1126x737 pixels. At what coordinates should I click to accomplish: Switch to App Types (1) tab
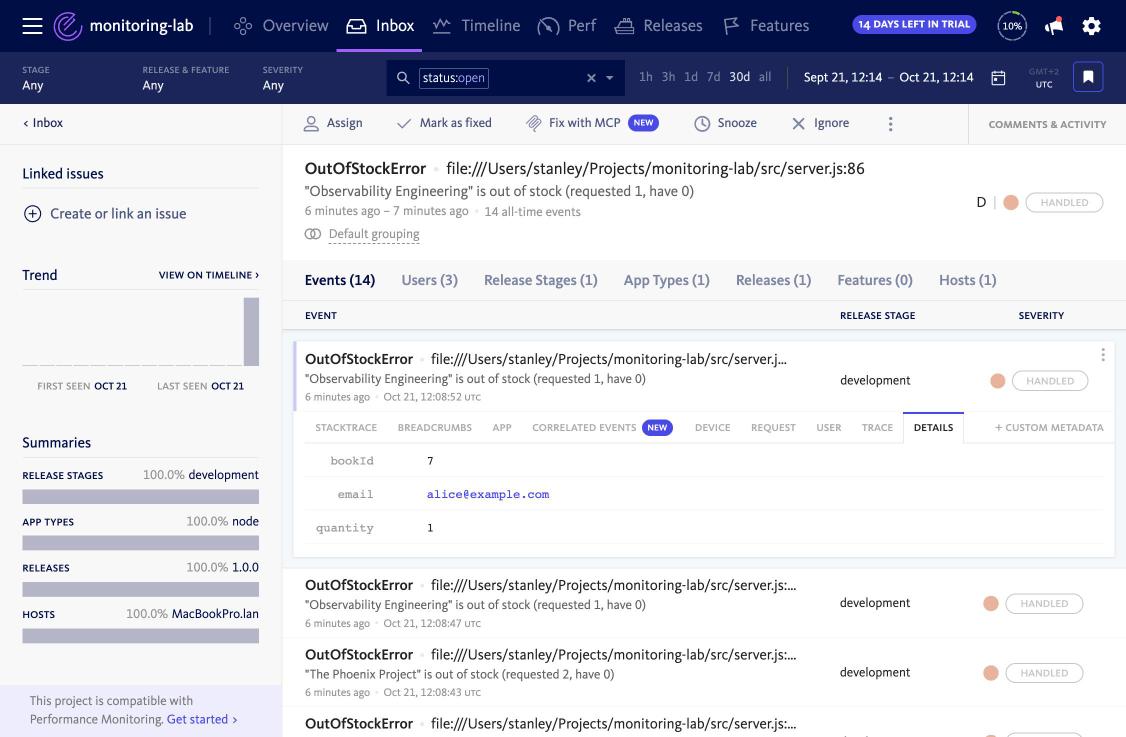click(666, 280)
